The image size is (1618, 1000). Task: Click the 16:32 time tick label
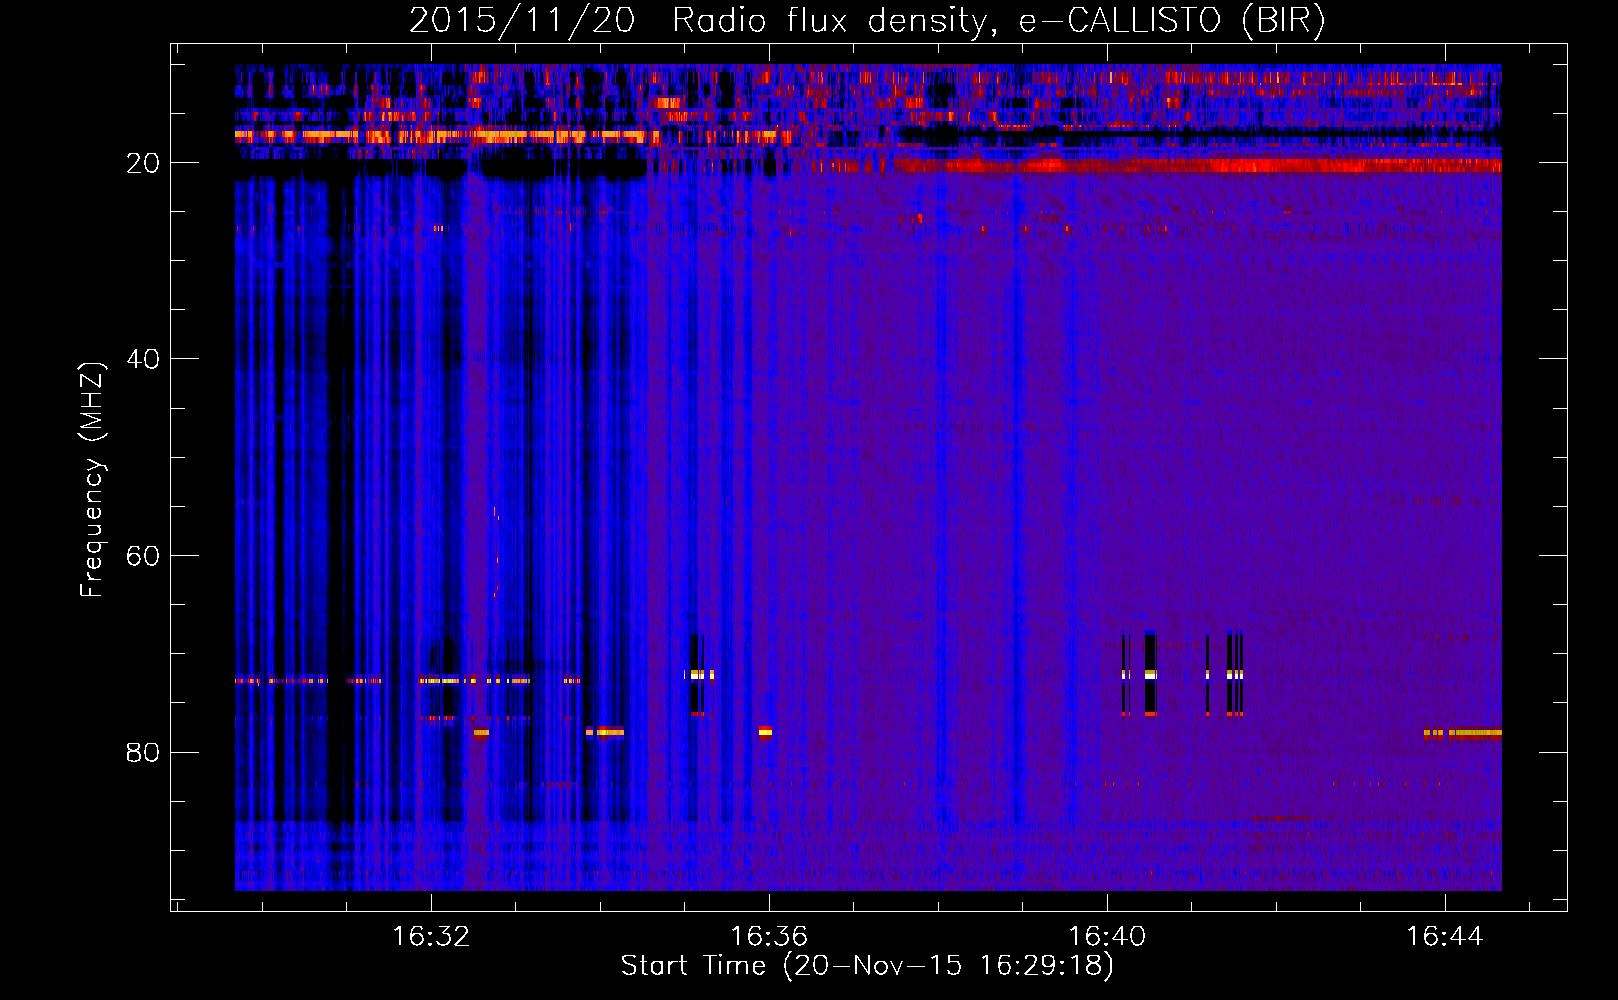tap(431, 937)
